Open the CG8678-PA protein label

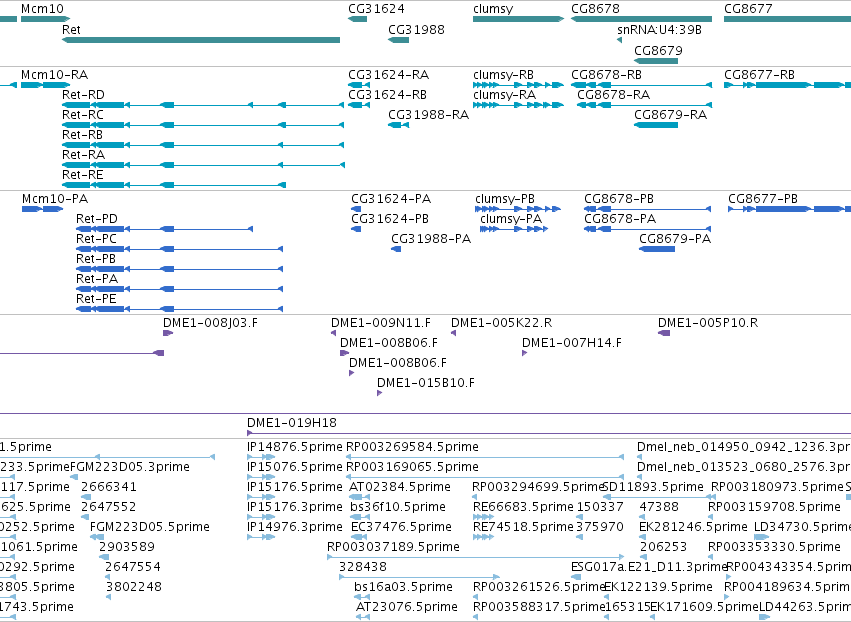(620, 219)
